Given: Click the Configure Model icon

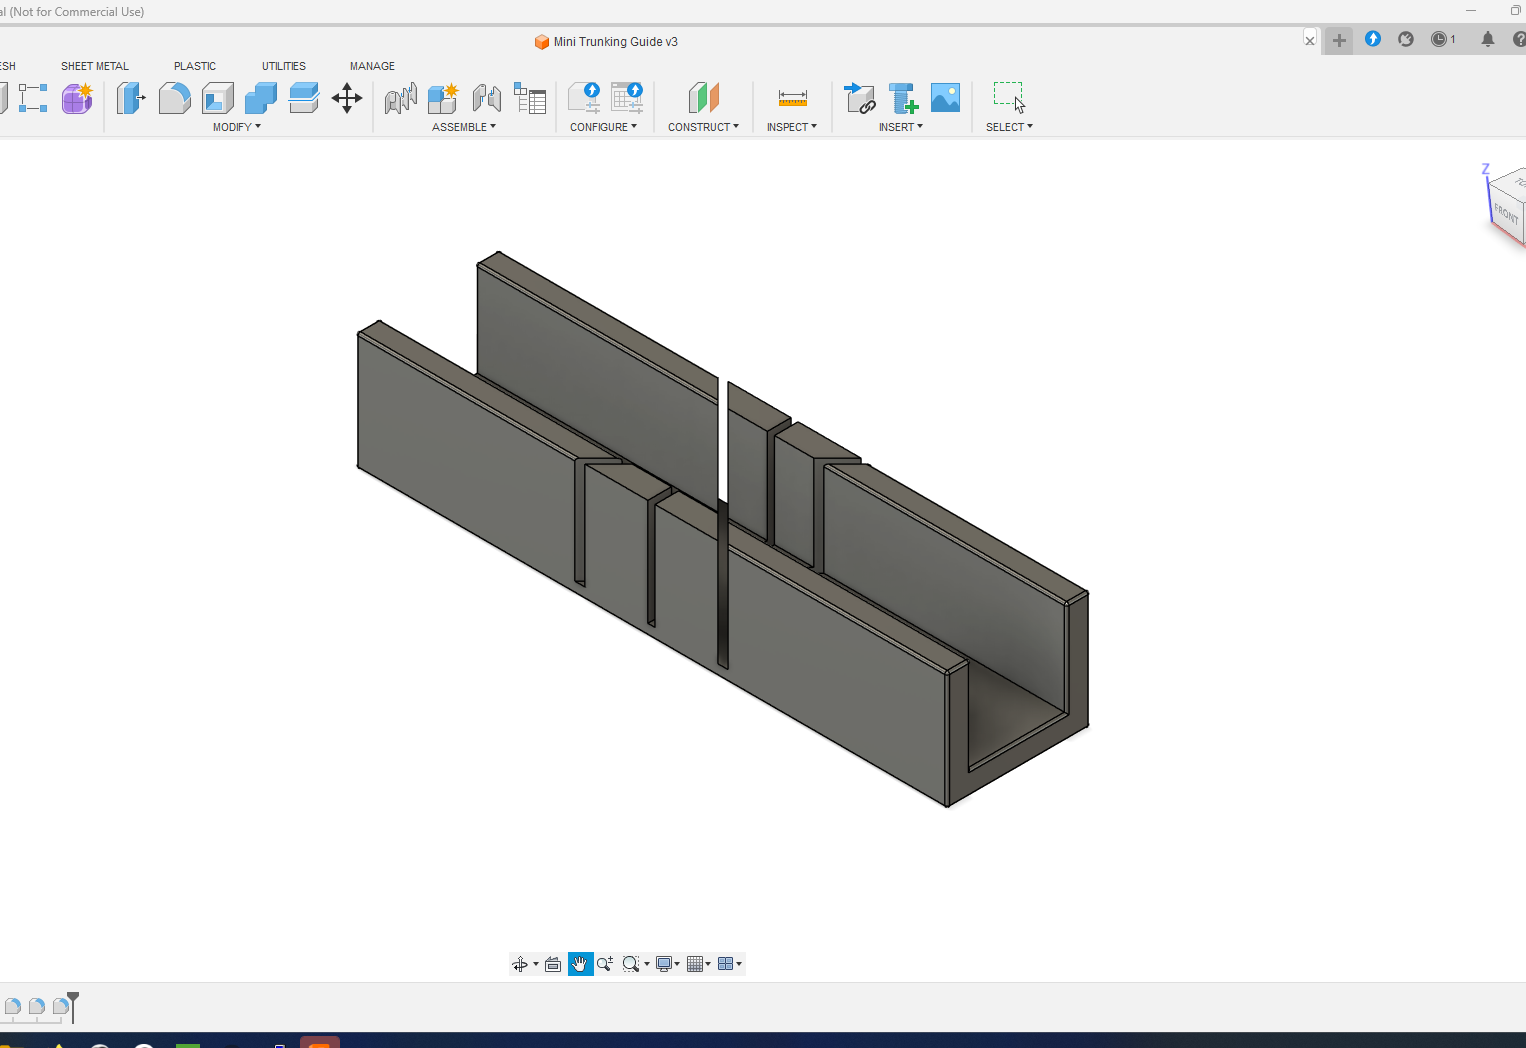Looking at the screenshot, I should [x=584, y=98].
